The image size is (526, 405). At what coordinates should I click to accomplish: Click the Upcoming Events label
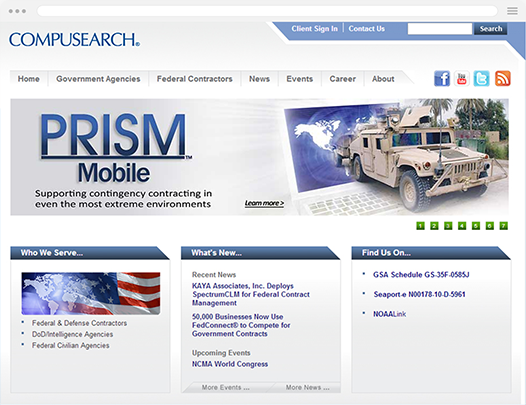point(221,353)
